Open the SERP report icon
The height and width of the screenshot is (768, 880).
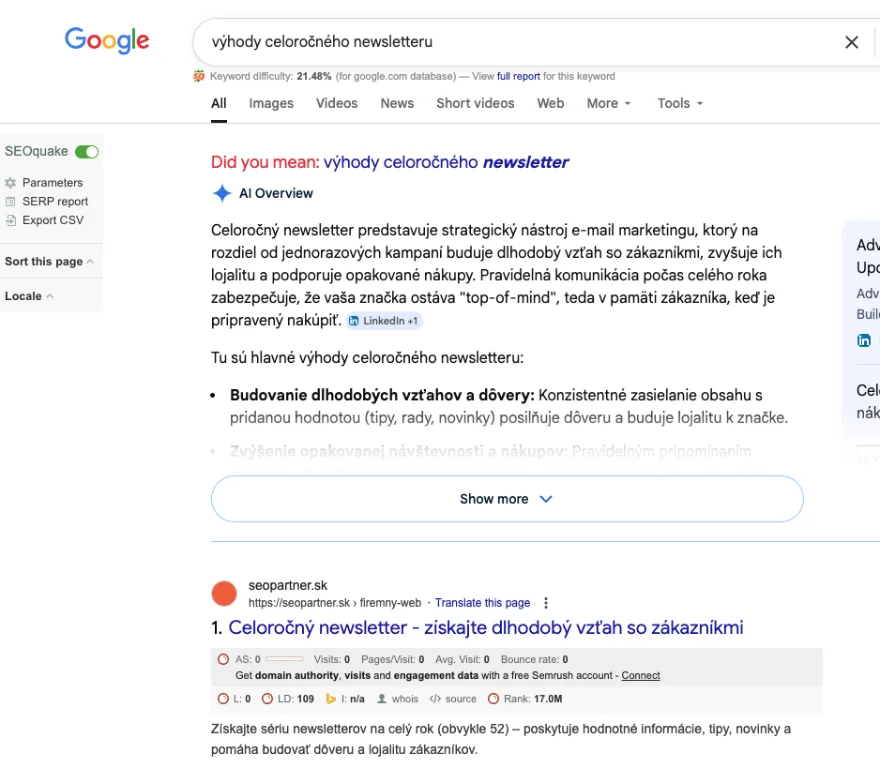point(11,202)
